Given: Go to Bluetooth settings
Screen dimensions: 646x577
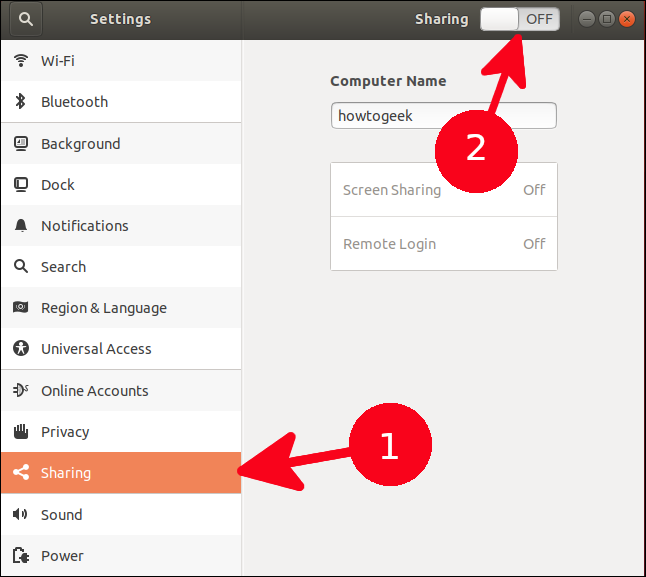Looking at the screenshot, I should click(x=121, y=101).
